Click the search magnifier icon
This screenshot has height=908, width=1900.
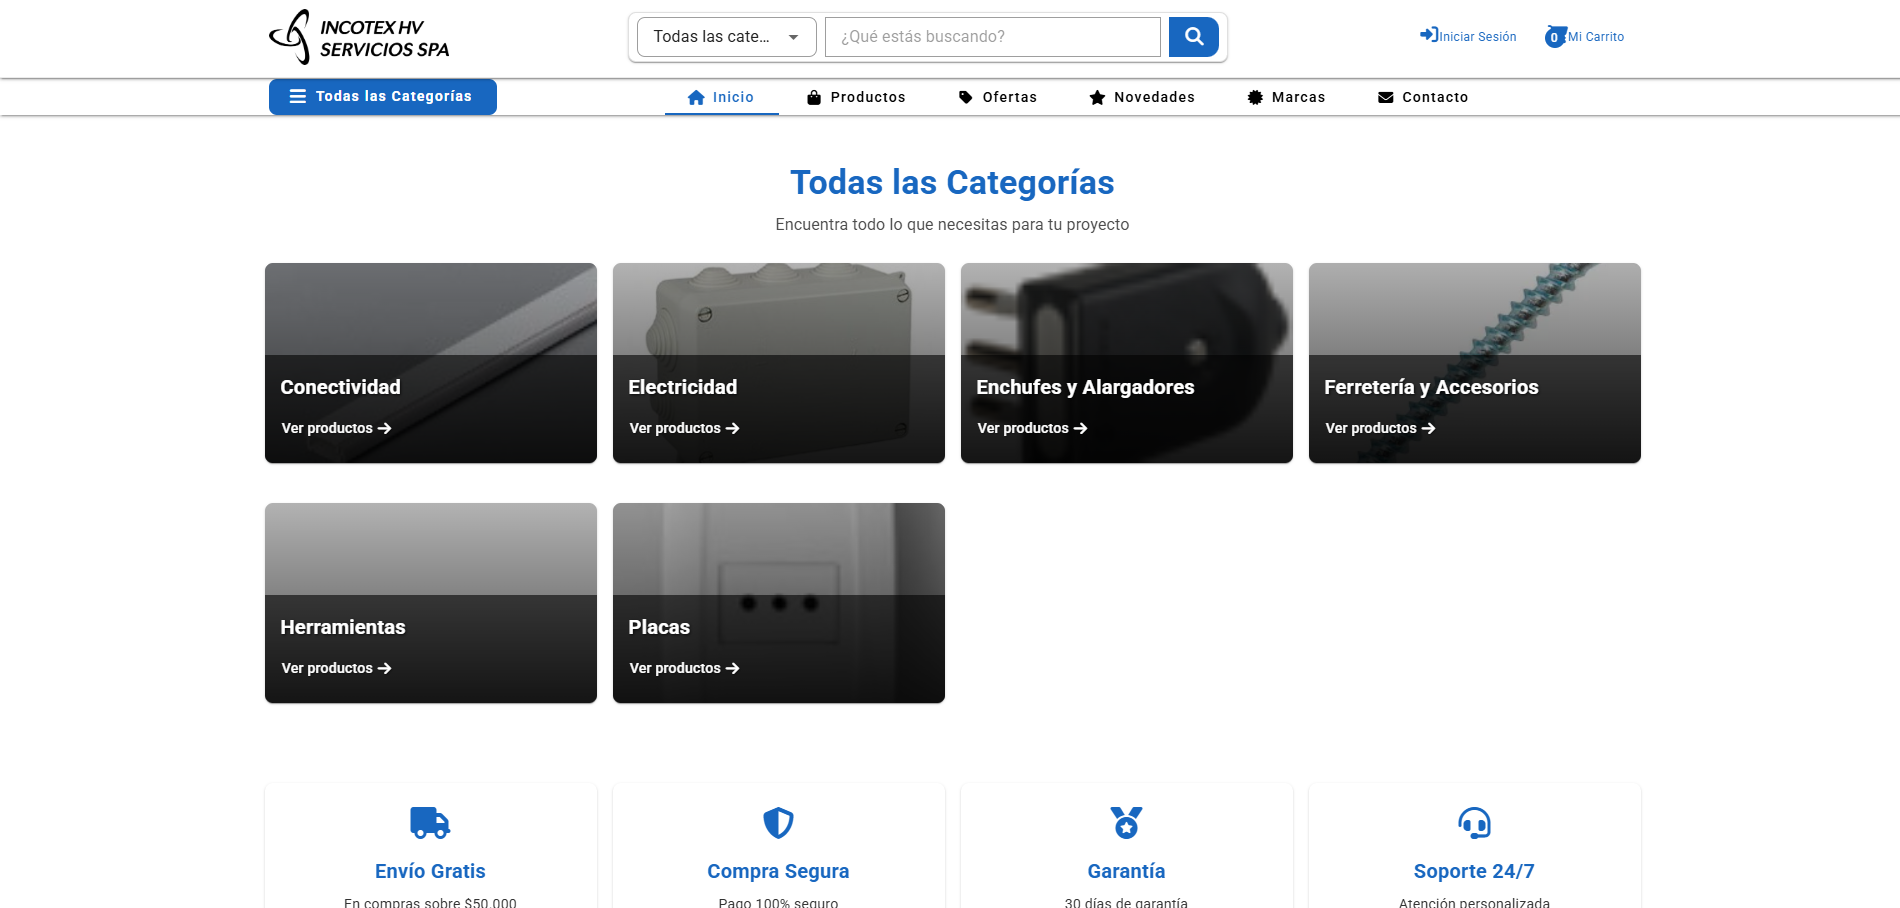[x=1193, y=36]
